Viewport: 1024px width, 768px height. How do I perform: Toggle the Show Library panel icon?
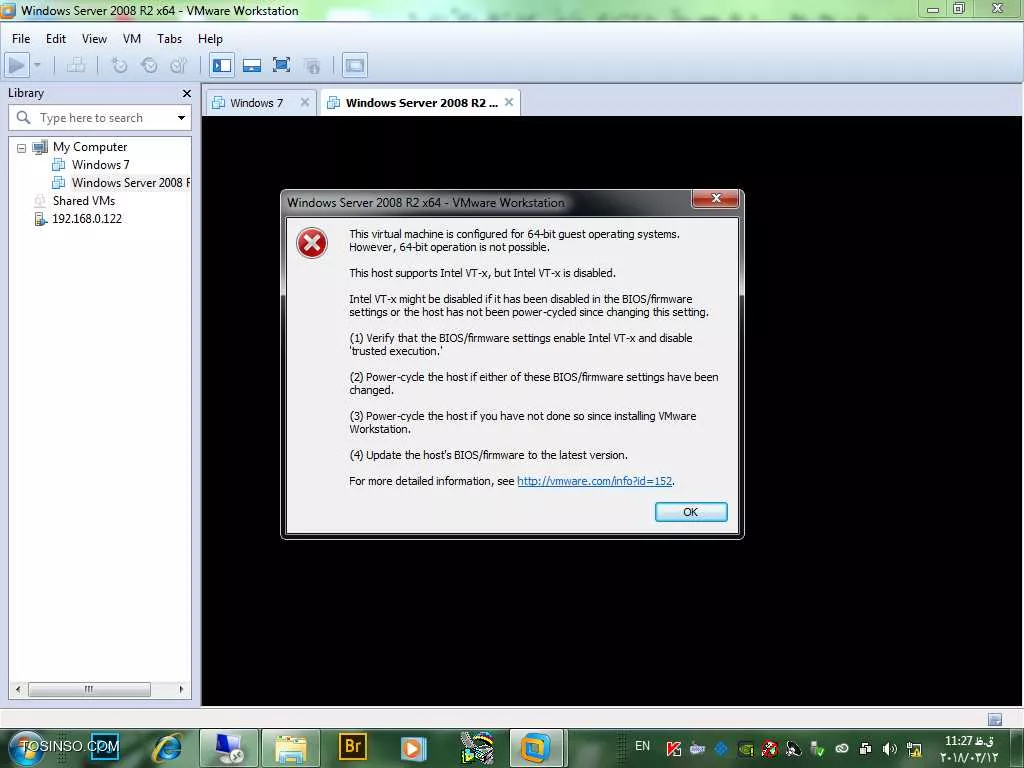[222, 65]
